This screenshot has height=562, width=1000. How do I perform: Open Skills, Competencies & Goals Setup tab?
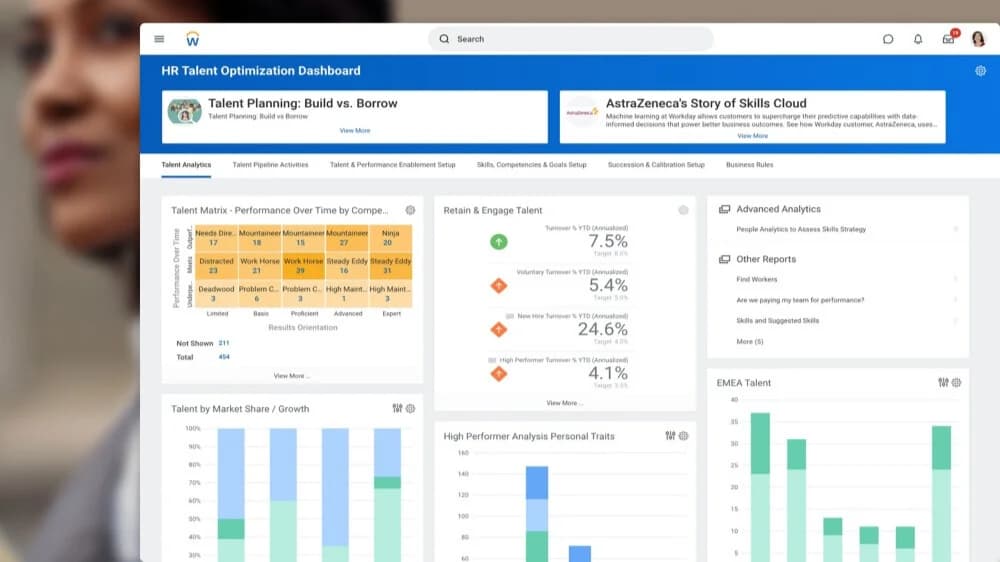[x=531, y=165]
